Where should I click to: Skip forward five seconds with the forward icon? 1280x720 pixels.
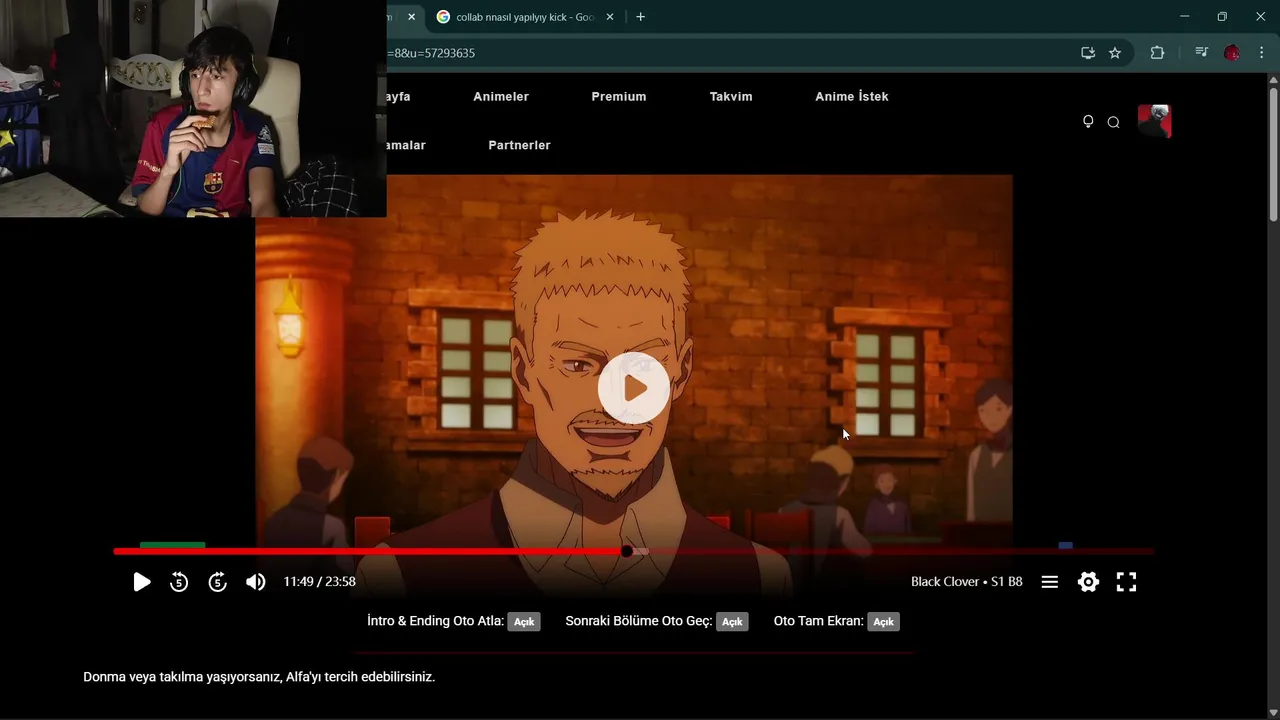[x=217, y=582]
